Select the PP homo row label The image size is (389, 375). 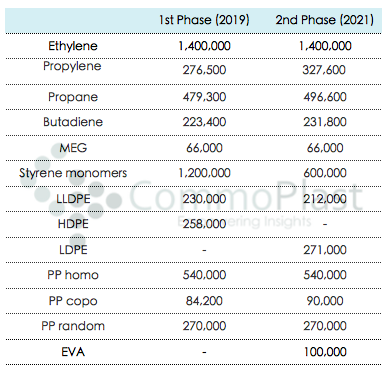[73, 275]
